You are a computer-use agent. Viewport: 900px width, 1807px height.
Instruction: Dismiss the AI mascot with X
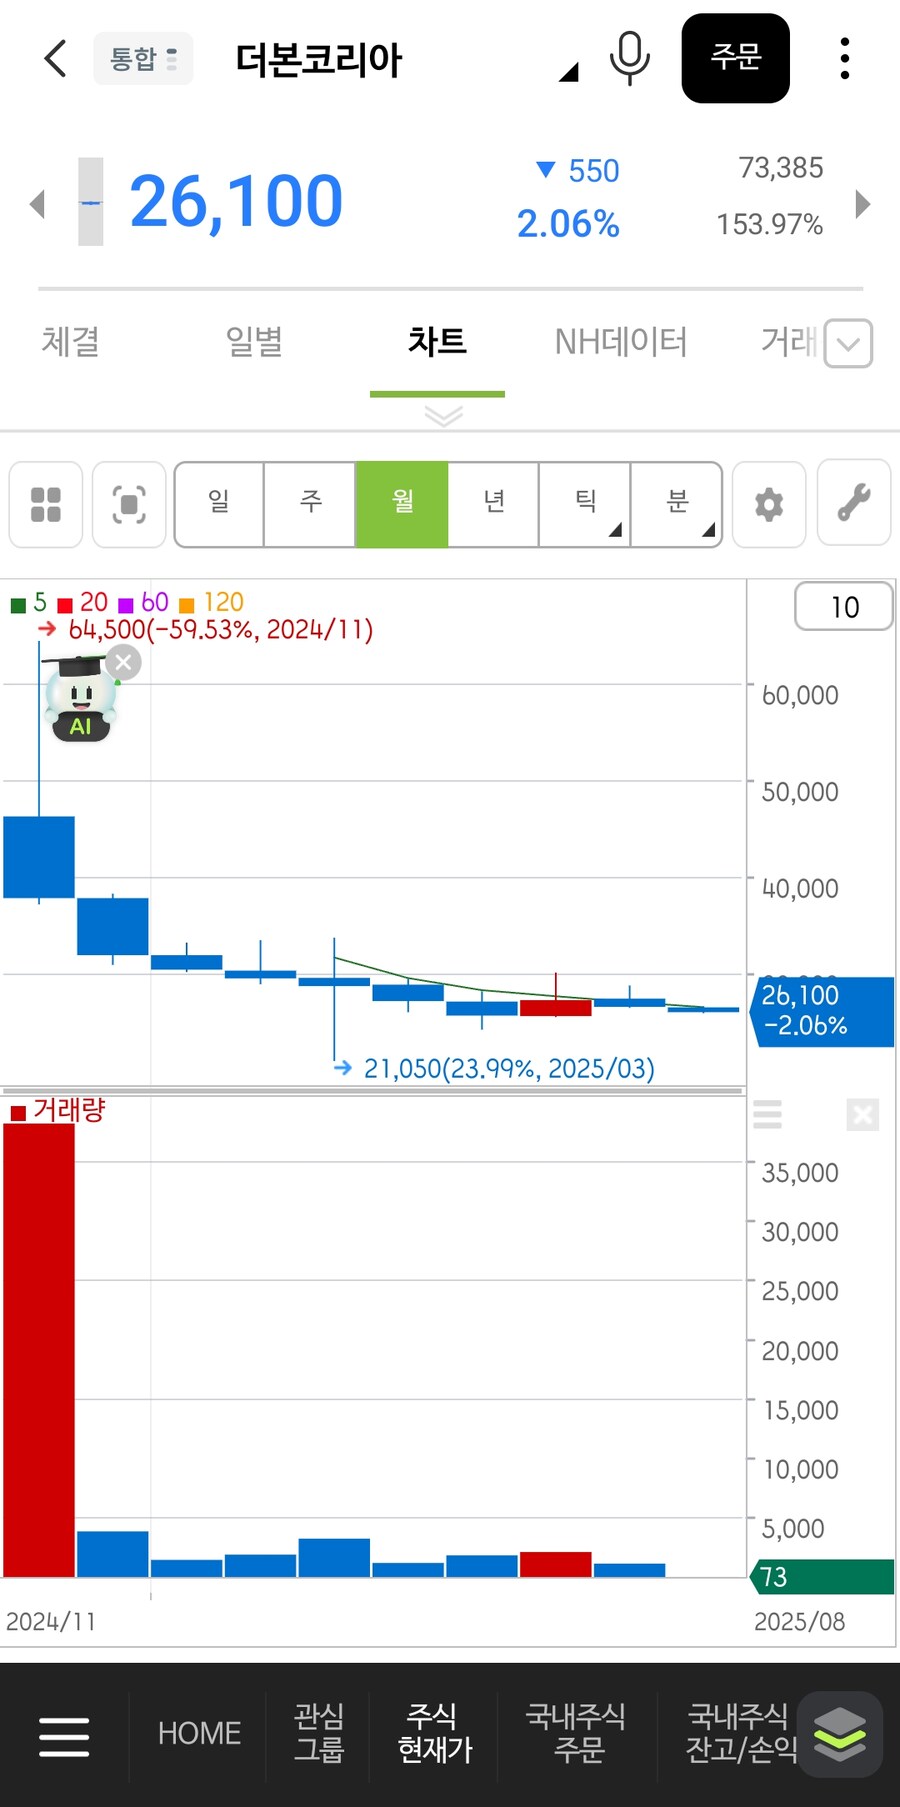point(124,663)
